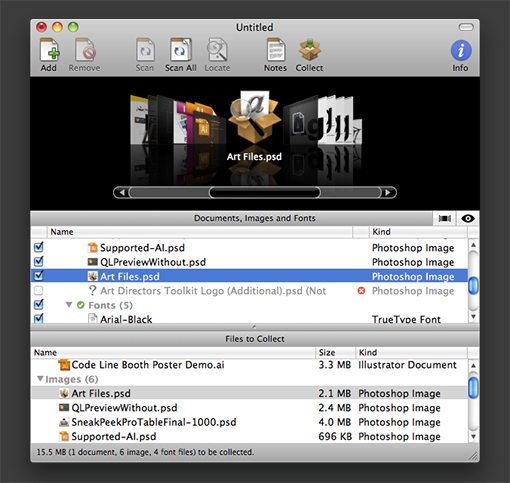Viewport: 510px width, 483px height.
Task: Click the Art Files.psd icon in upper list
Action: point(92,276)
